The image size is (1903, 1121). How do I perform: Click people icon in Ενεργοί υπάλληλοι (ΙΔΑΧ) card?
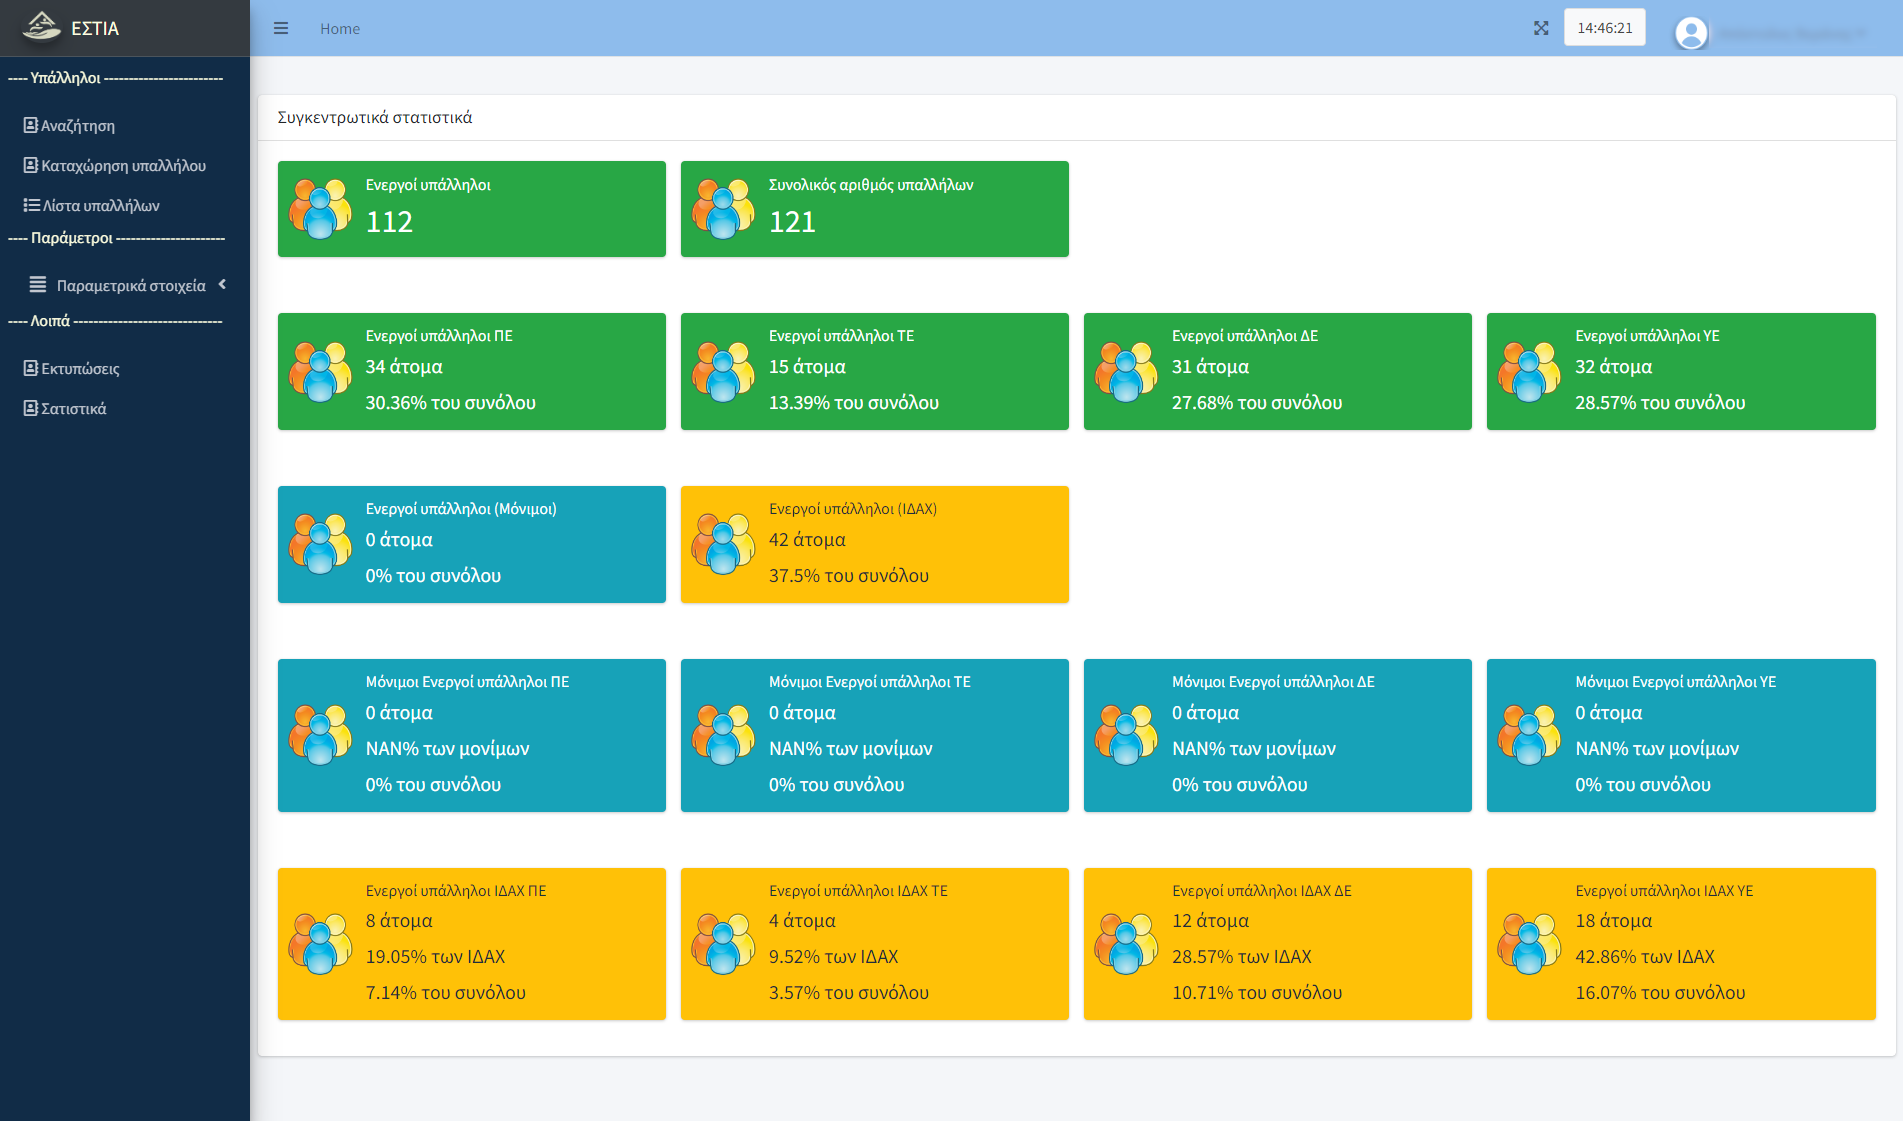click(x=723, y=544)
